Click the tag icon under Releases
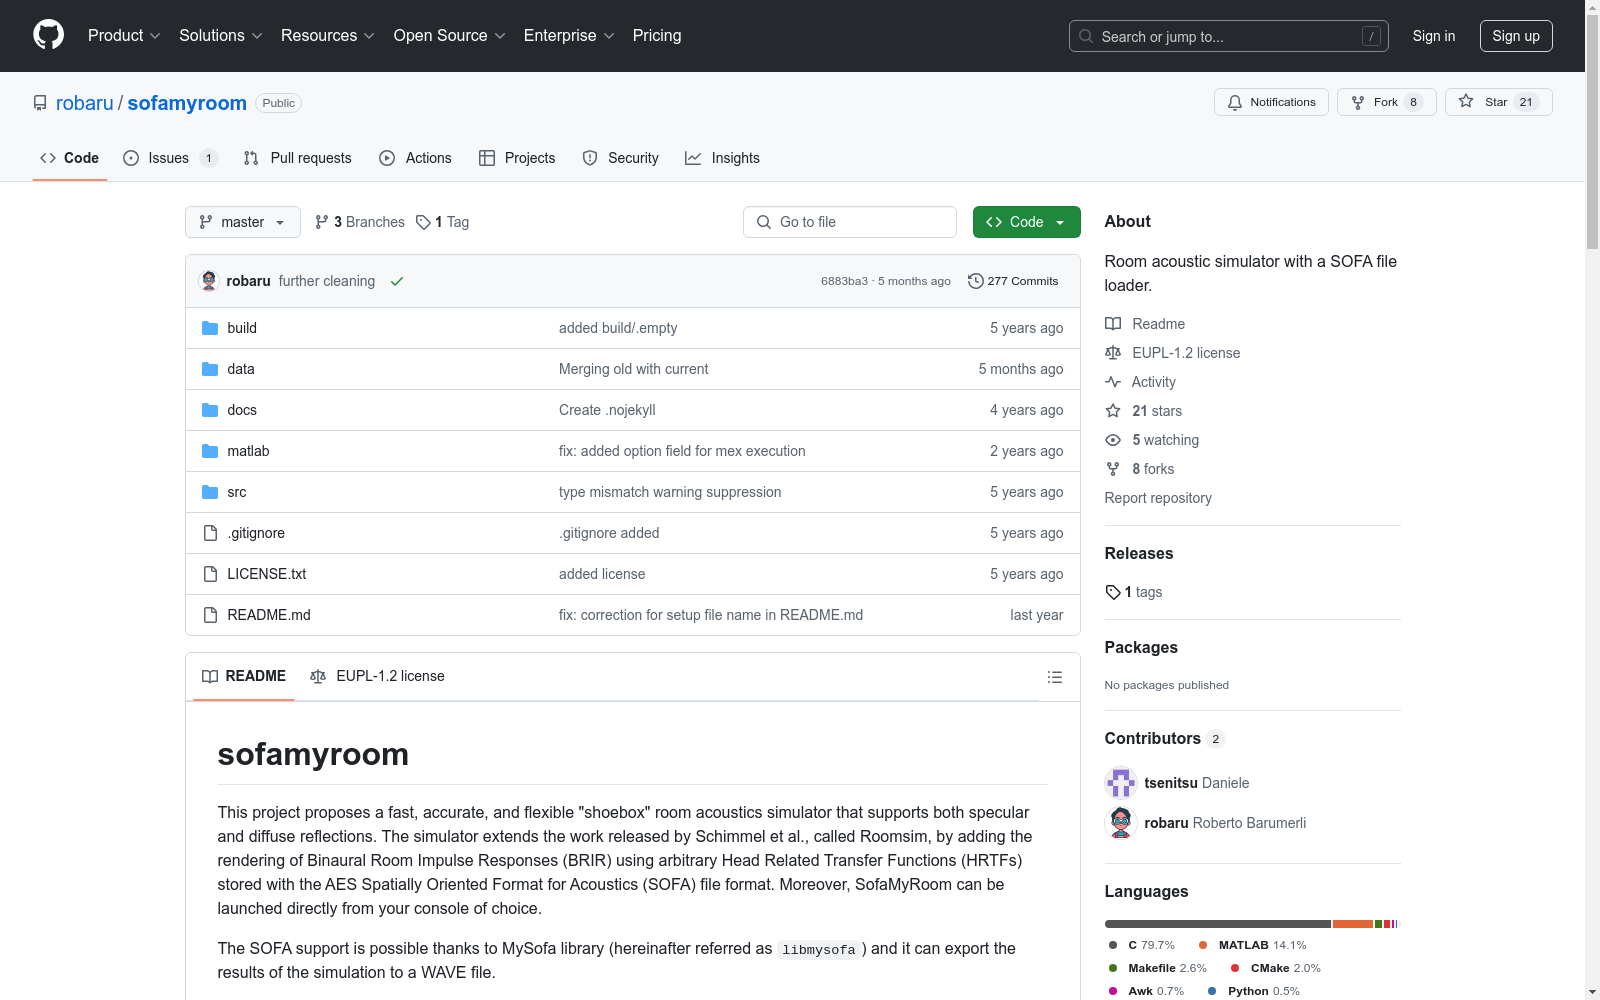1600x1000 pixels. 1113,592
